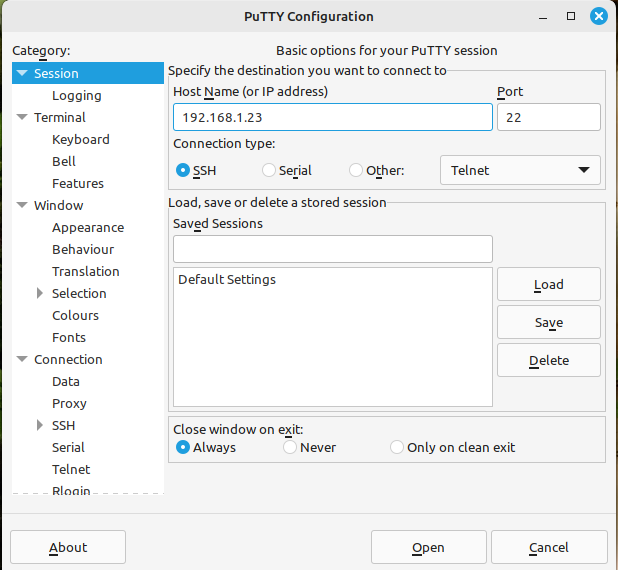The width and height of the screenshot is (618, 570).
Task: Choose the Other connection type radio
Action: point(356,170)
